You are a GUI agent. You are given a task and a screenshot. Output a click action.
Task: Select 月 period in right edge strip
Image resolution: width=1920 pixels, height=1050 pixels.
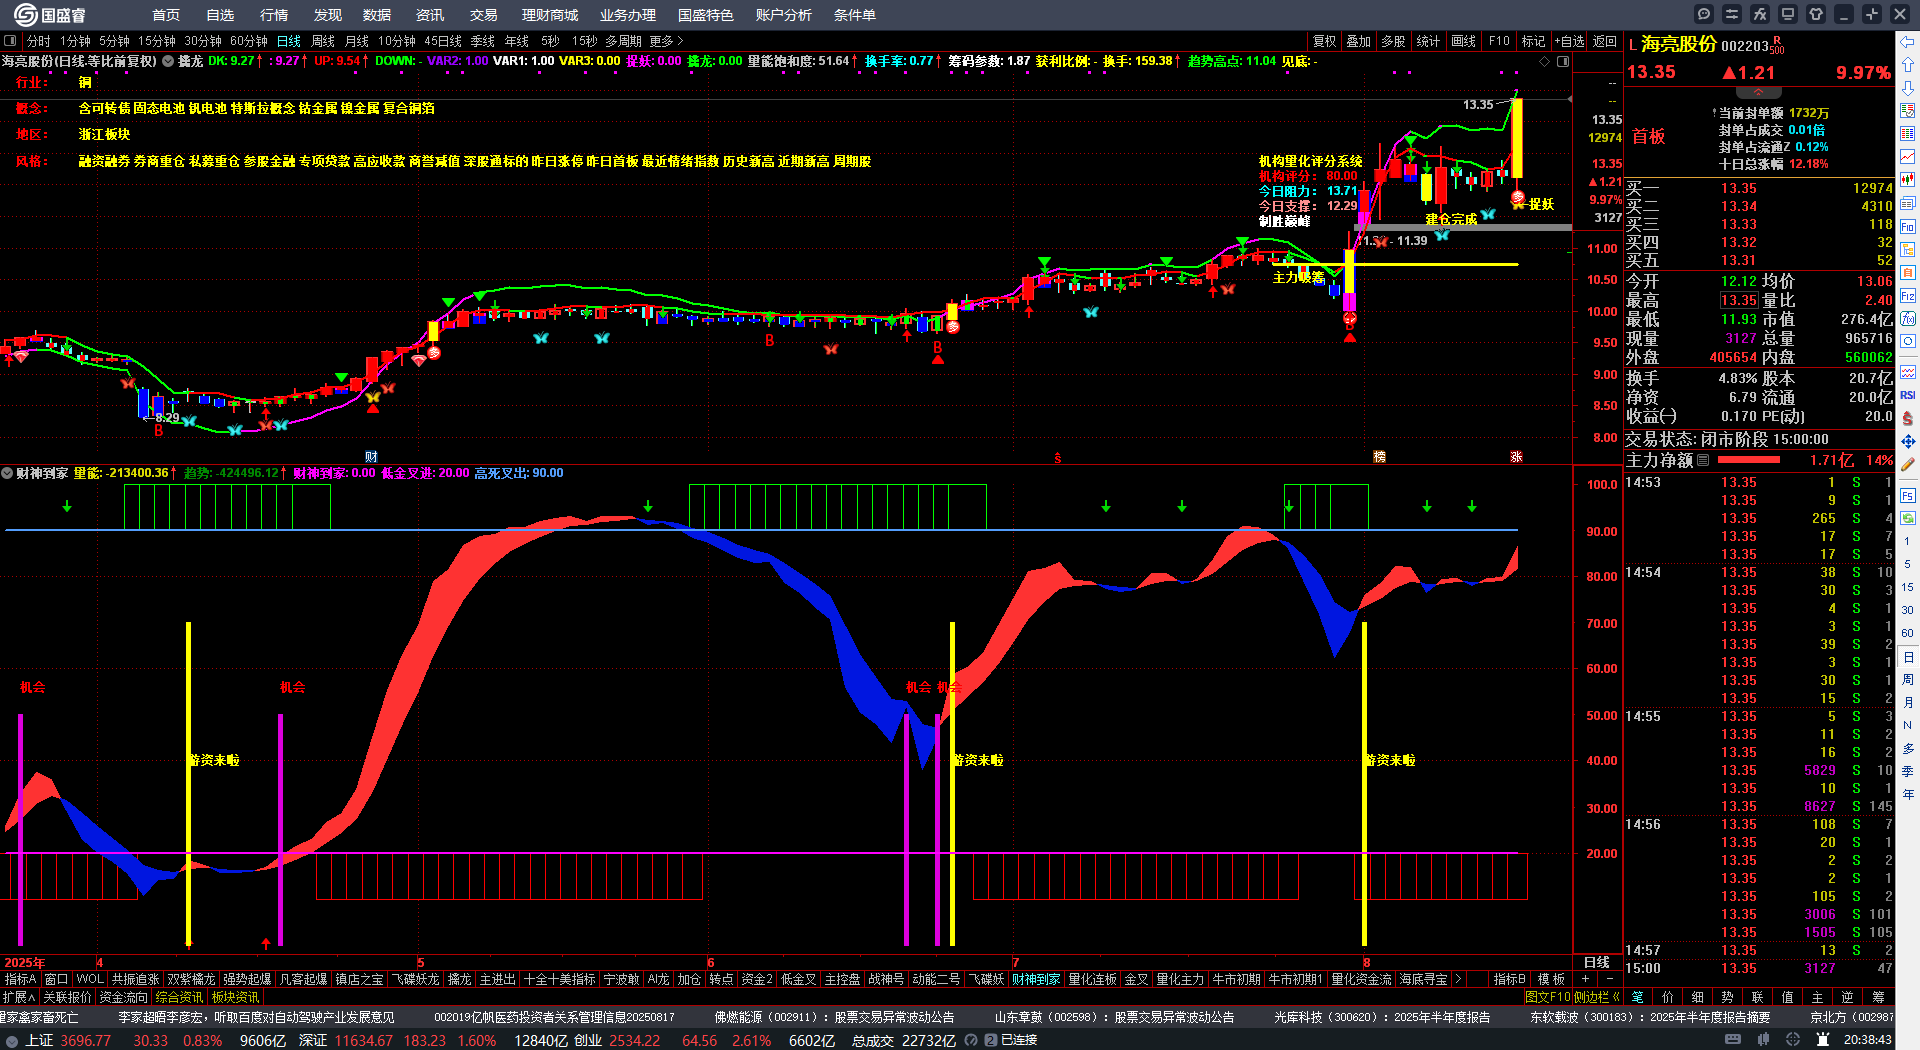tap(1908, 703)
